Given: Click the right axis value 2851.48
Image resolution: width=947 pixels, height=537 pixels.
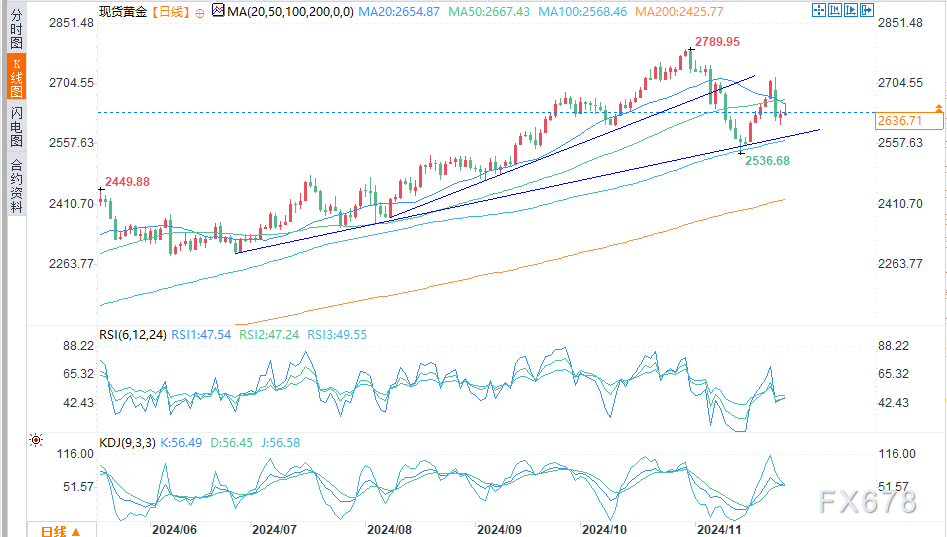Looking at the screenshot, I should click(900, 23).
